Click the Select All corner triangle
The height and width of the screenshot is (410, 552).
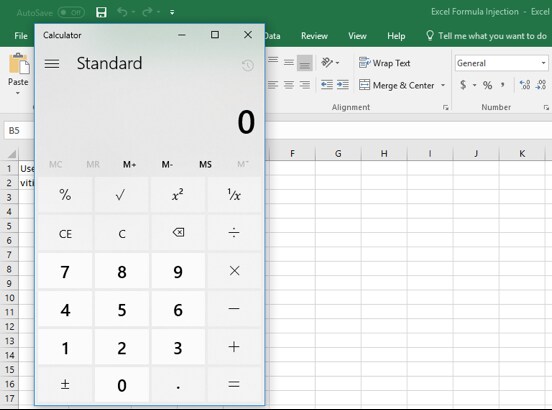tap(12, 154)
